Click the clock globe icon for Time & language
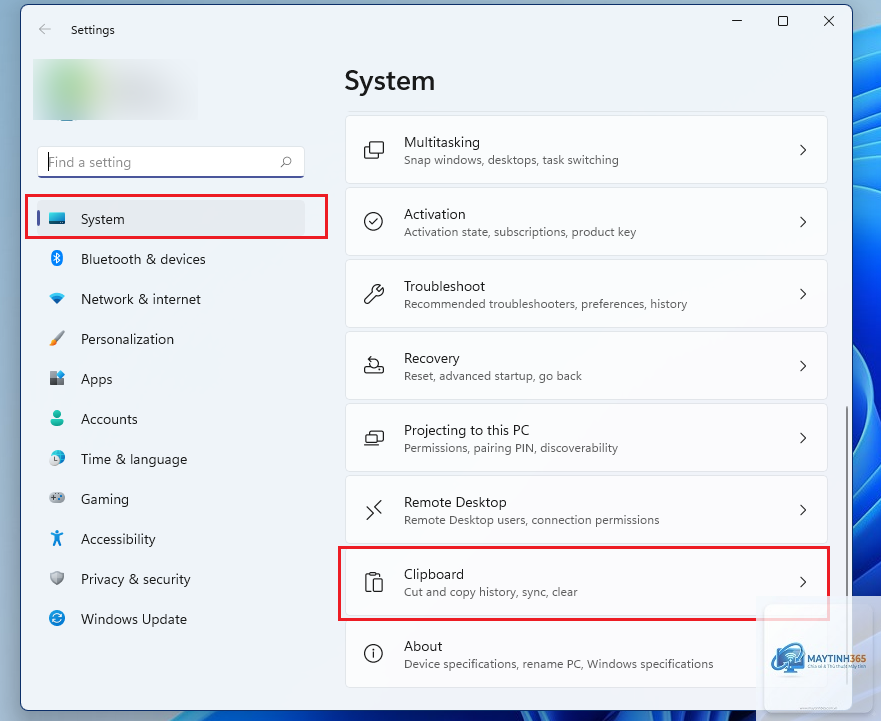The width and height of the screenshot is (881, 721). (x=57, y=458)
